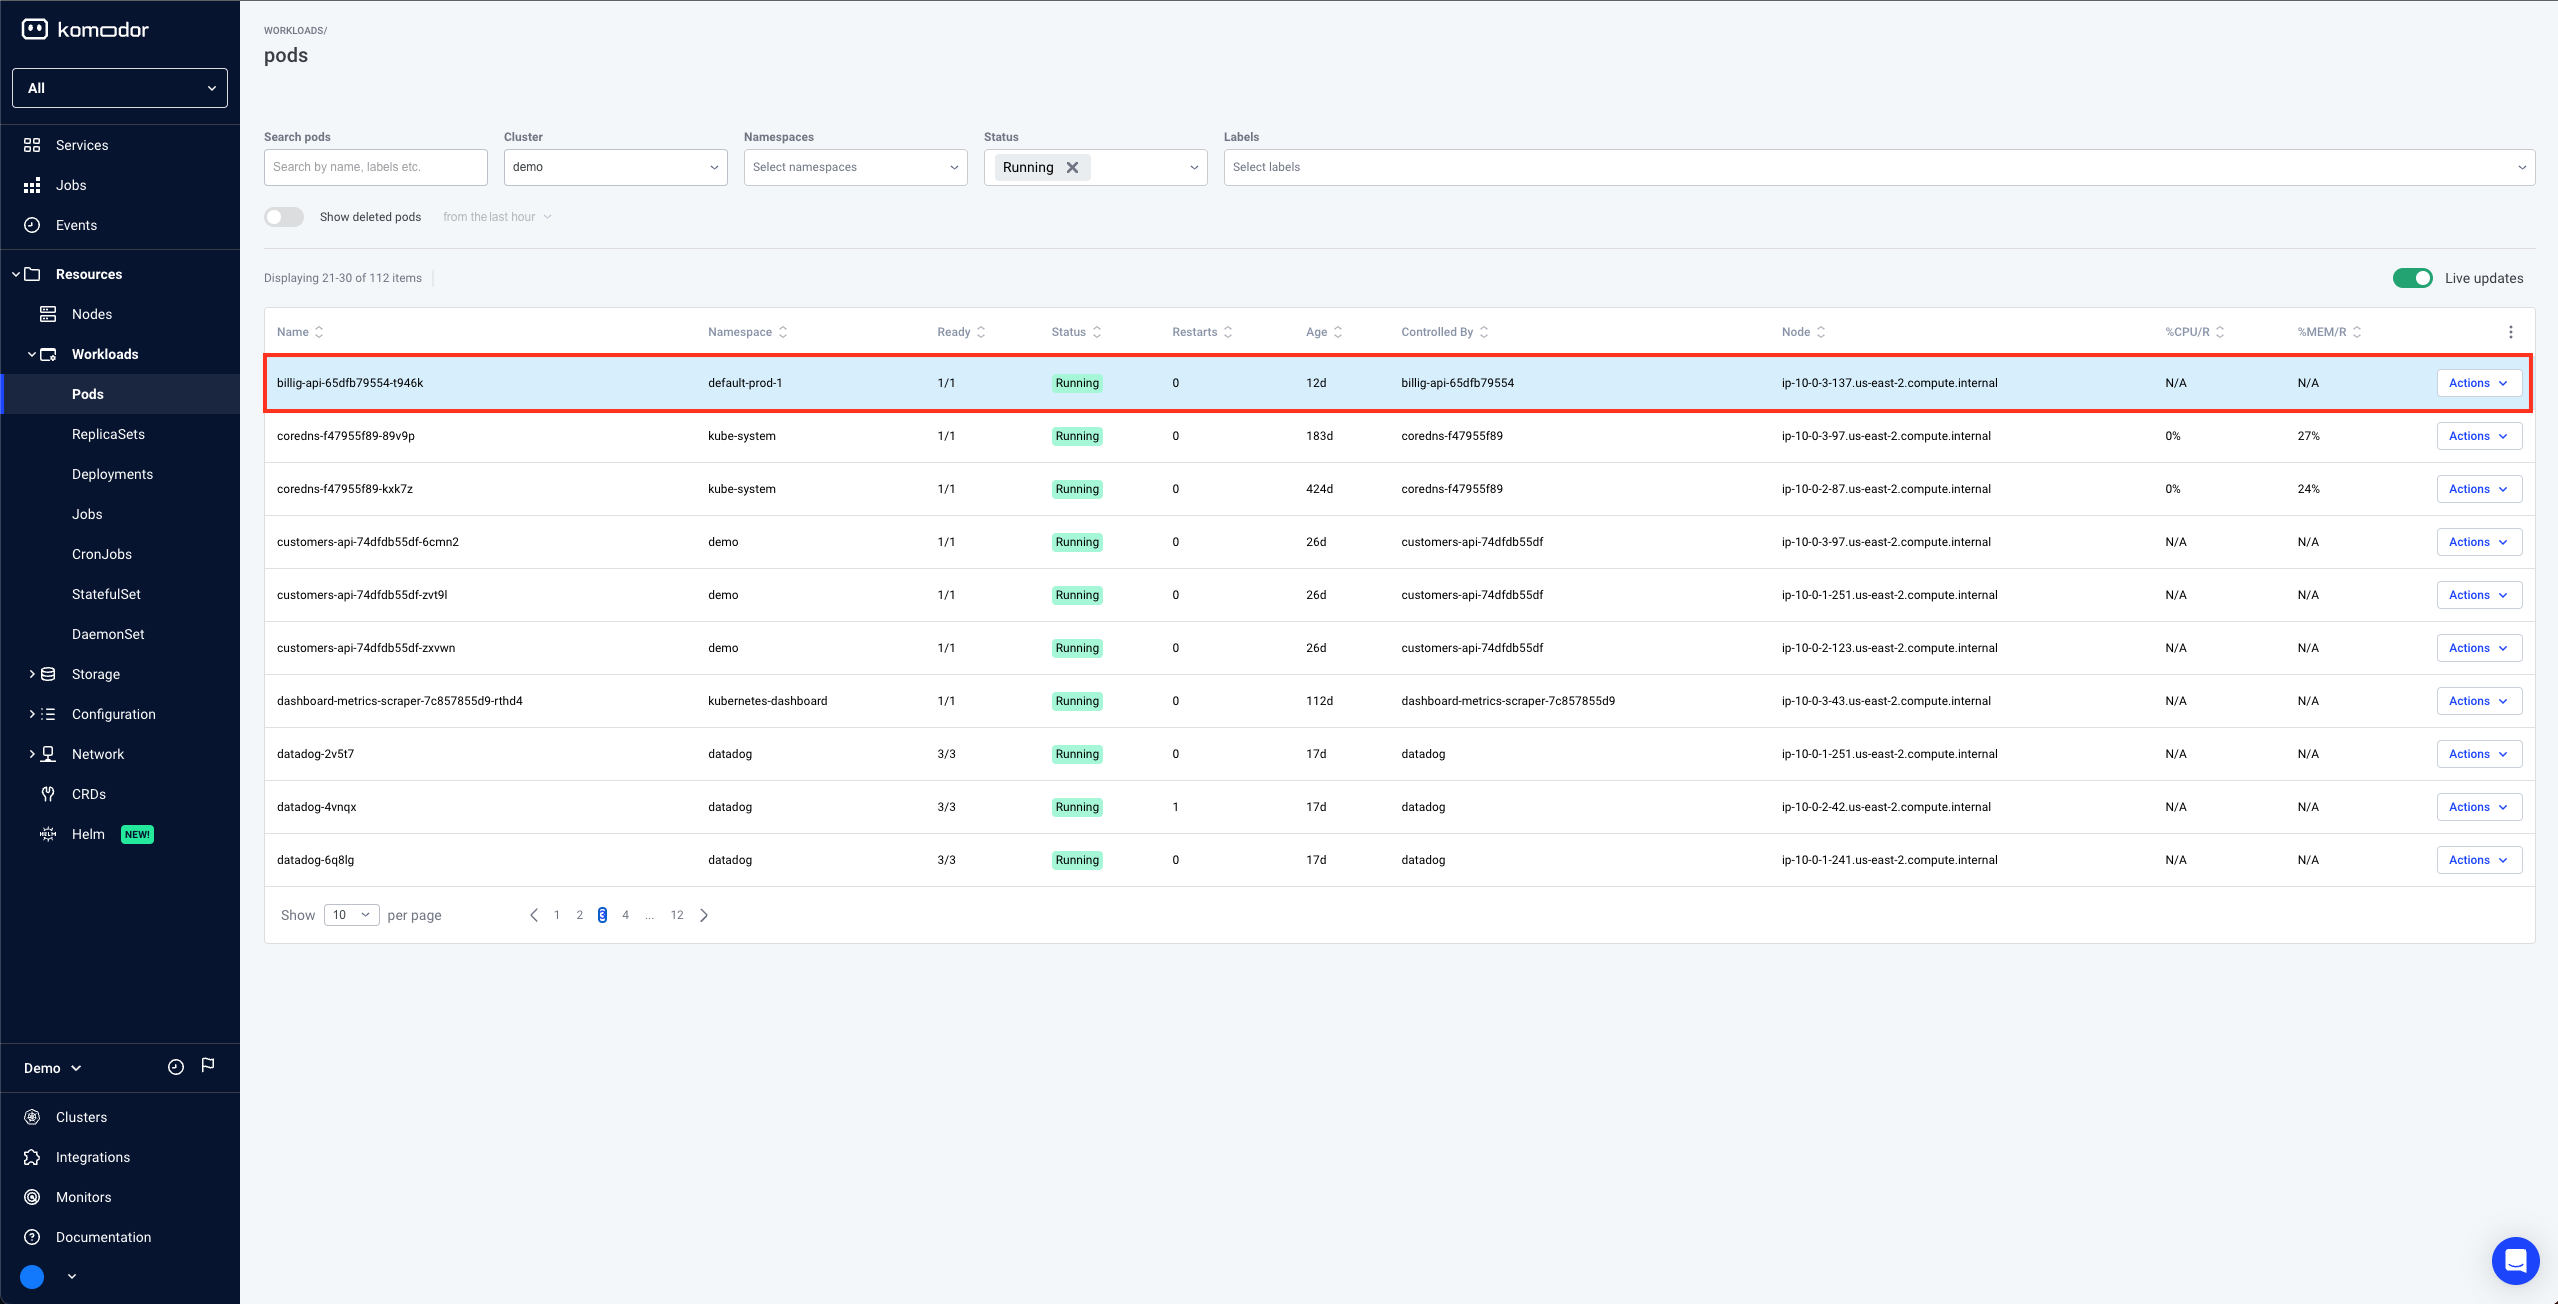This screenshot has height=1304, width=2558.
Task: Open 'from the last hour' dropdown
Action: point(497,217)
